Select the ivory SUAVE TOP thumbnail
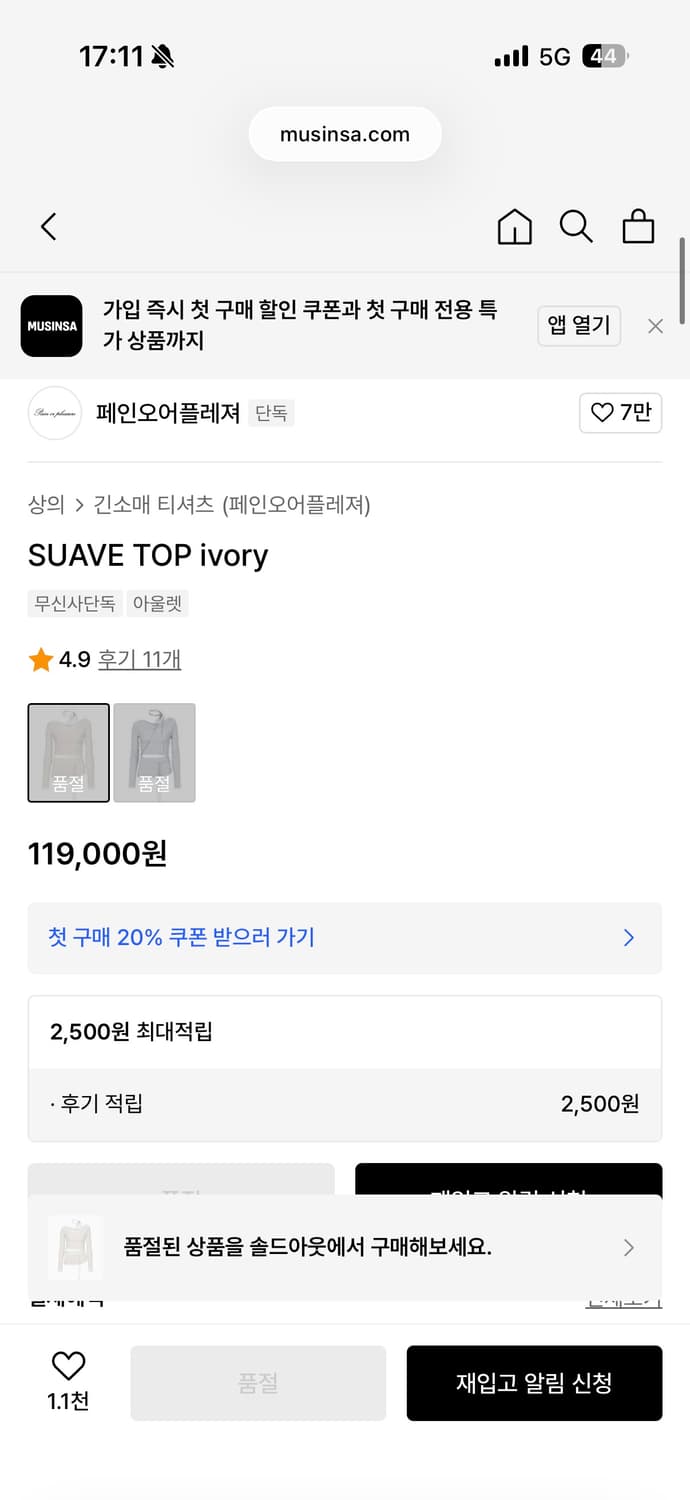Viewport: 690px width, 1500px height. (x=68, y=753)
